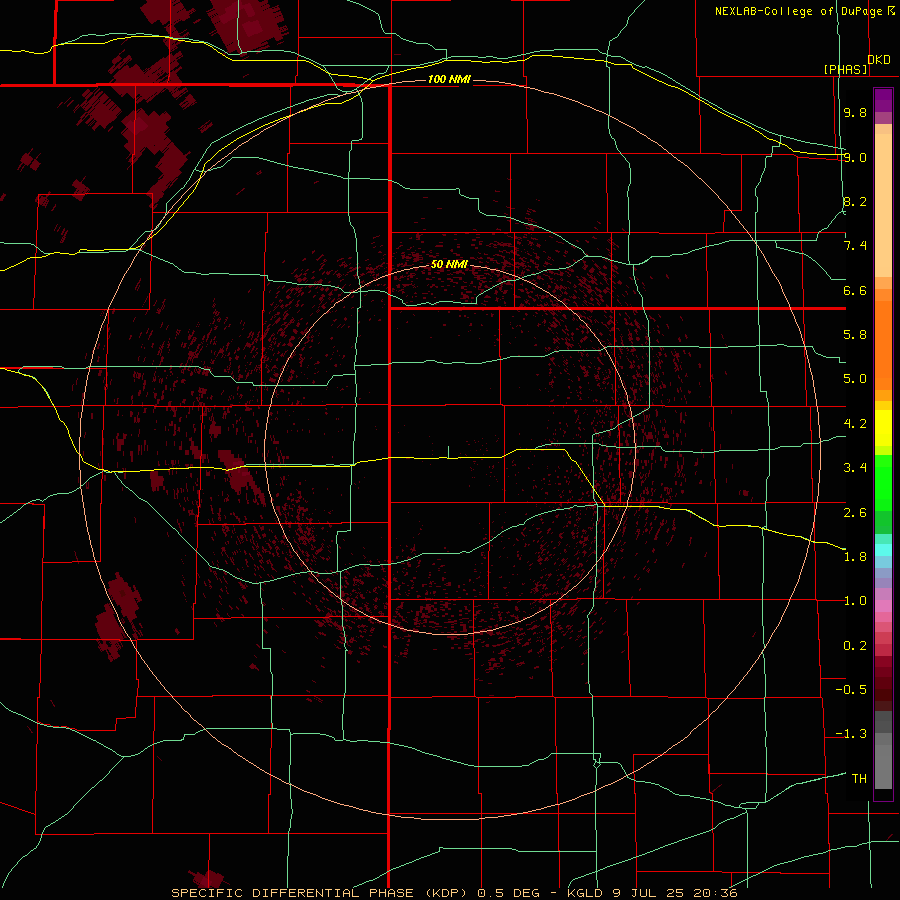Screen dimensions: 900x900
Task: Click the 6.6 scale value
Action: click(x=855, y=290)
